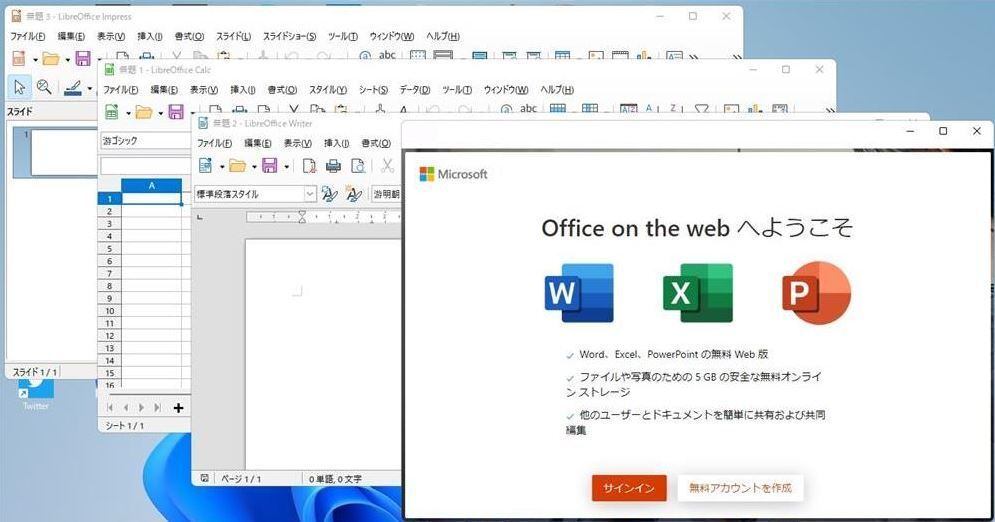Click New document icon in Writer toolbar
This screenshot has width=995, height=522.
click(206, 166)
